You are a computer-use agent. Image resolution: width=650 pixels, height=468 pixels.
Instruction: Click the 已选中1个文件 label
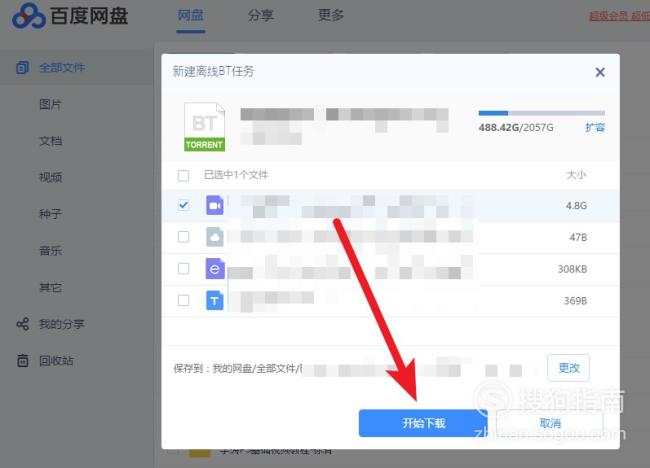click(x=236, y=175)
